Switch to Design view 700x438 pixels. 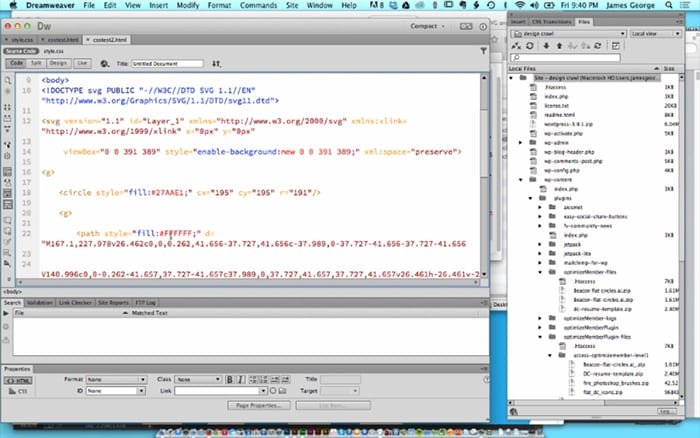[58, 63]
